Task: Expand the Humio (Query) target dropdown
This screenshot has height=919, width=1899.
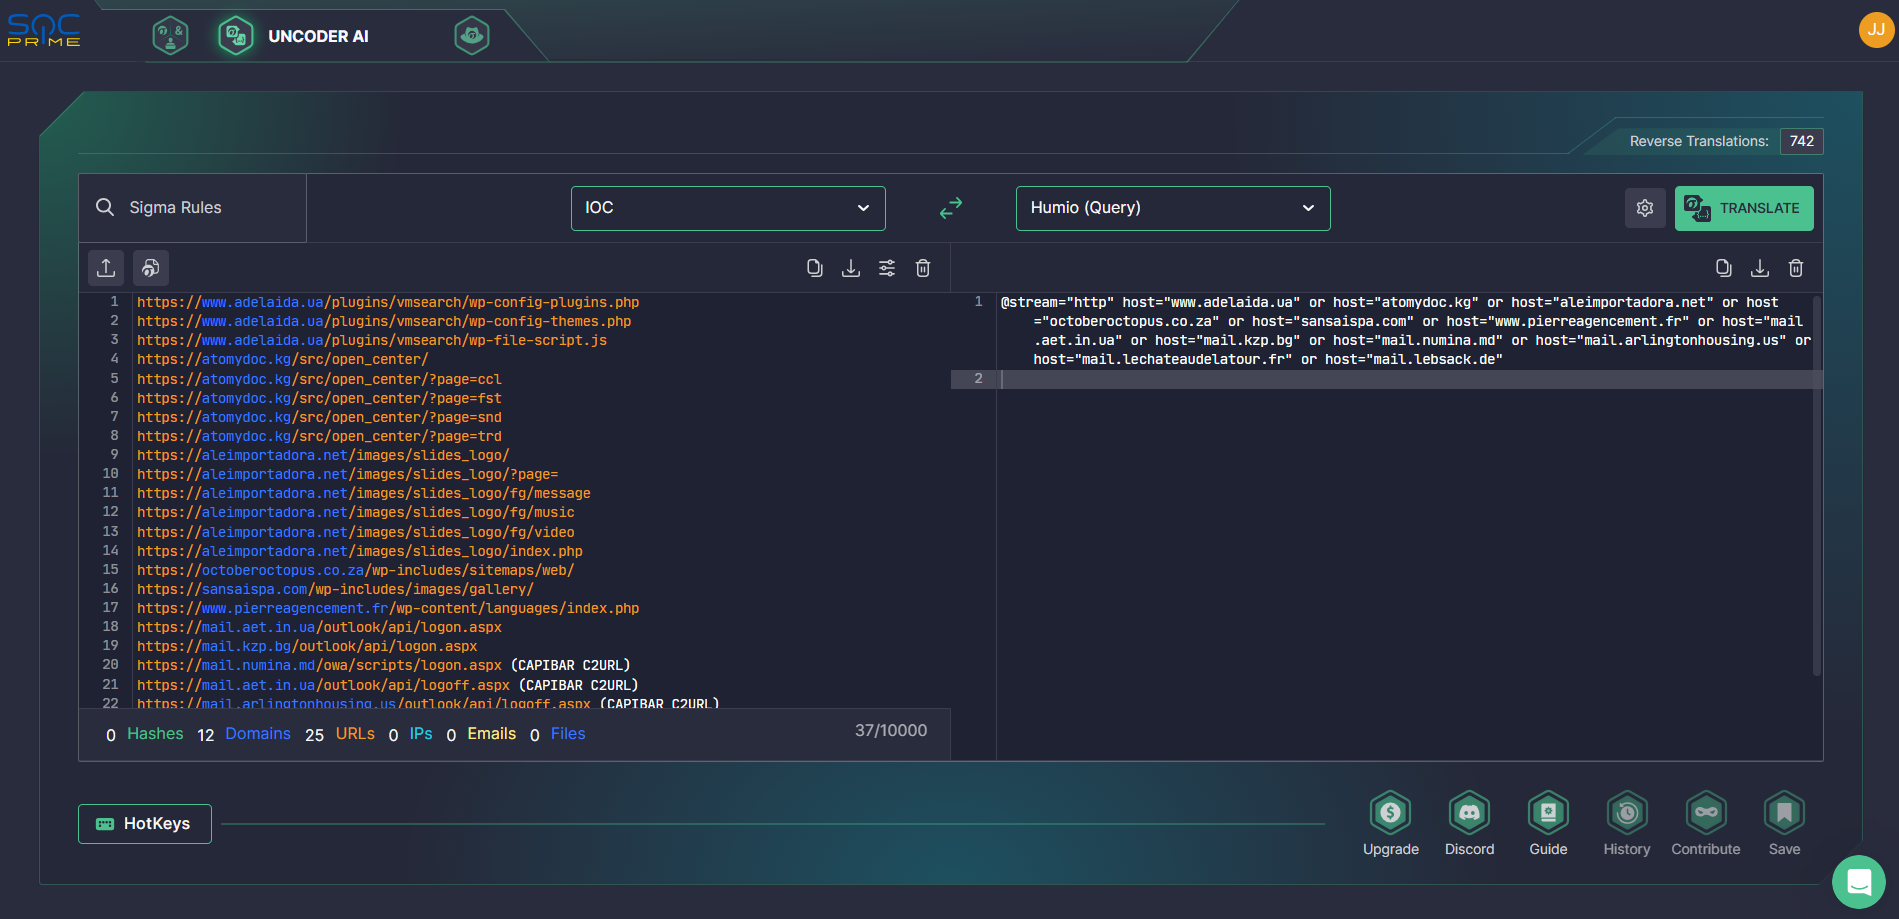Action: coord(1173,208)
